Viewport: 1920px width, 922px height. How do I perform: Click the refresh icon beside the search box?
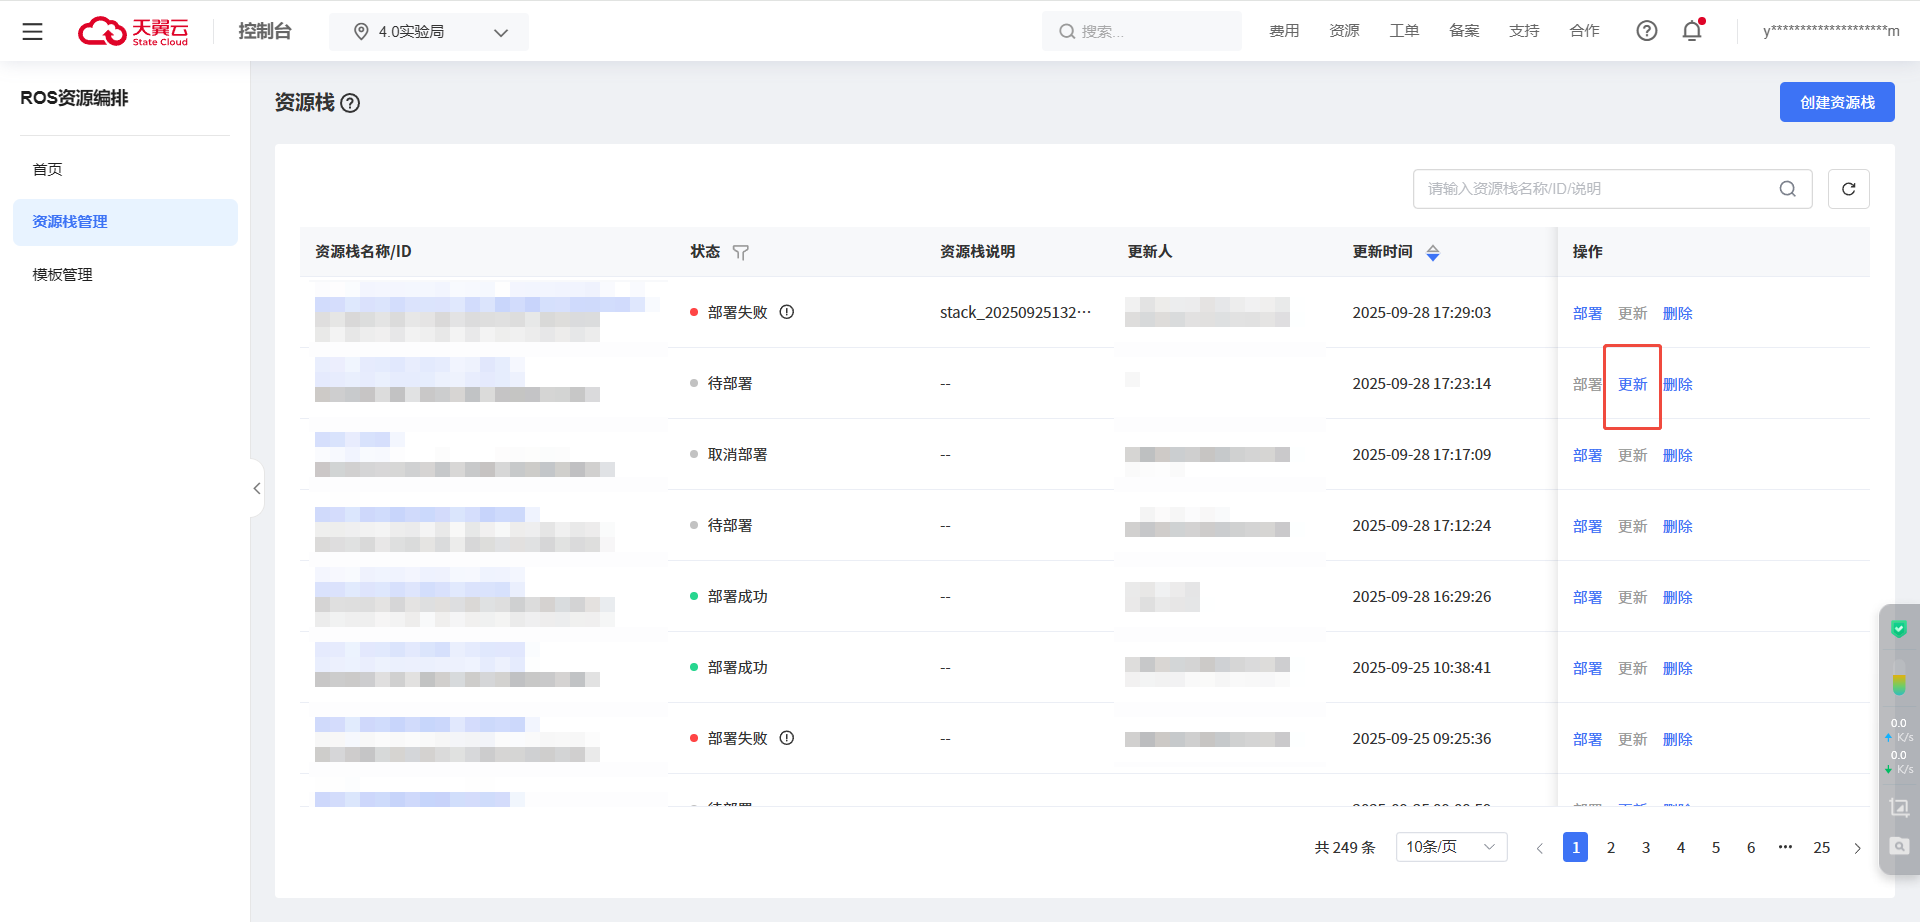(1848, 189)
